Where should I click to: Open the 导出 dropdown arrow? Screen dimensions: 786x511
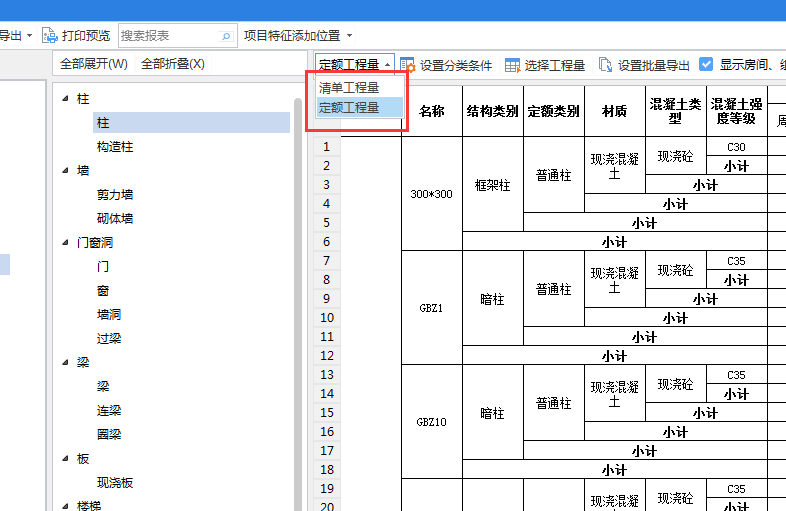[29, 36]
